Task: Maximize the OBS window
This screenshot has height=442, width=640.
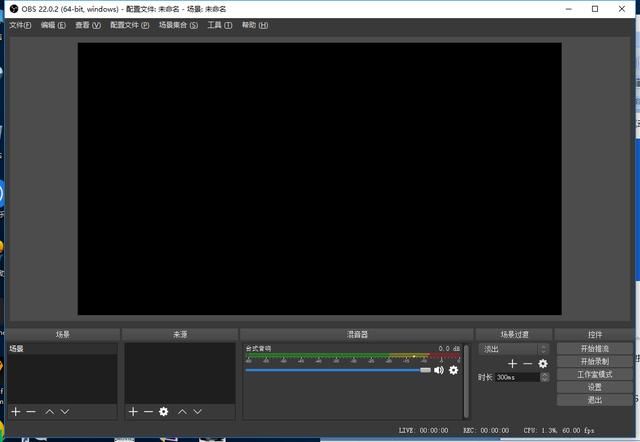Action: pyautogui.click(x=595, y=9)
